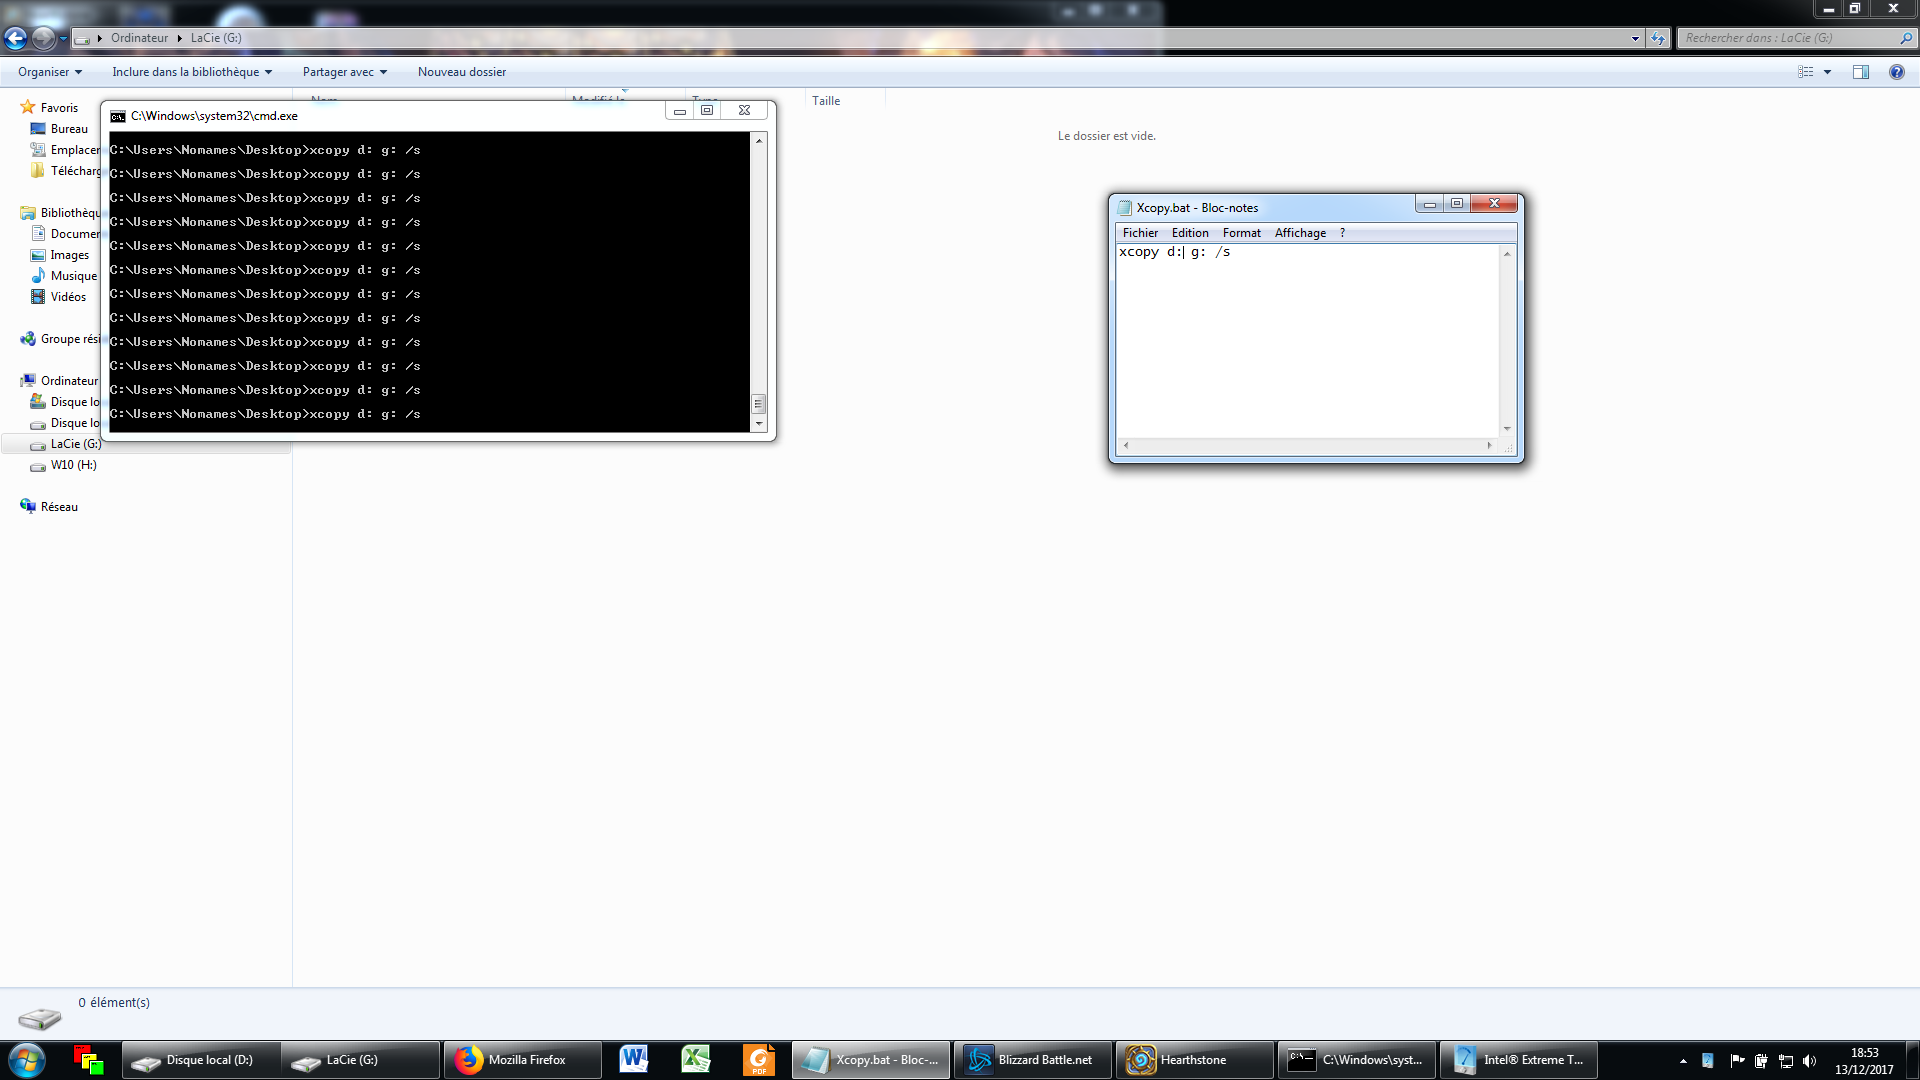Screen dimensions: 1920x1080
Task: Open the Organiser dropdown menu
Action: point(50,72)
